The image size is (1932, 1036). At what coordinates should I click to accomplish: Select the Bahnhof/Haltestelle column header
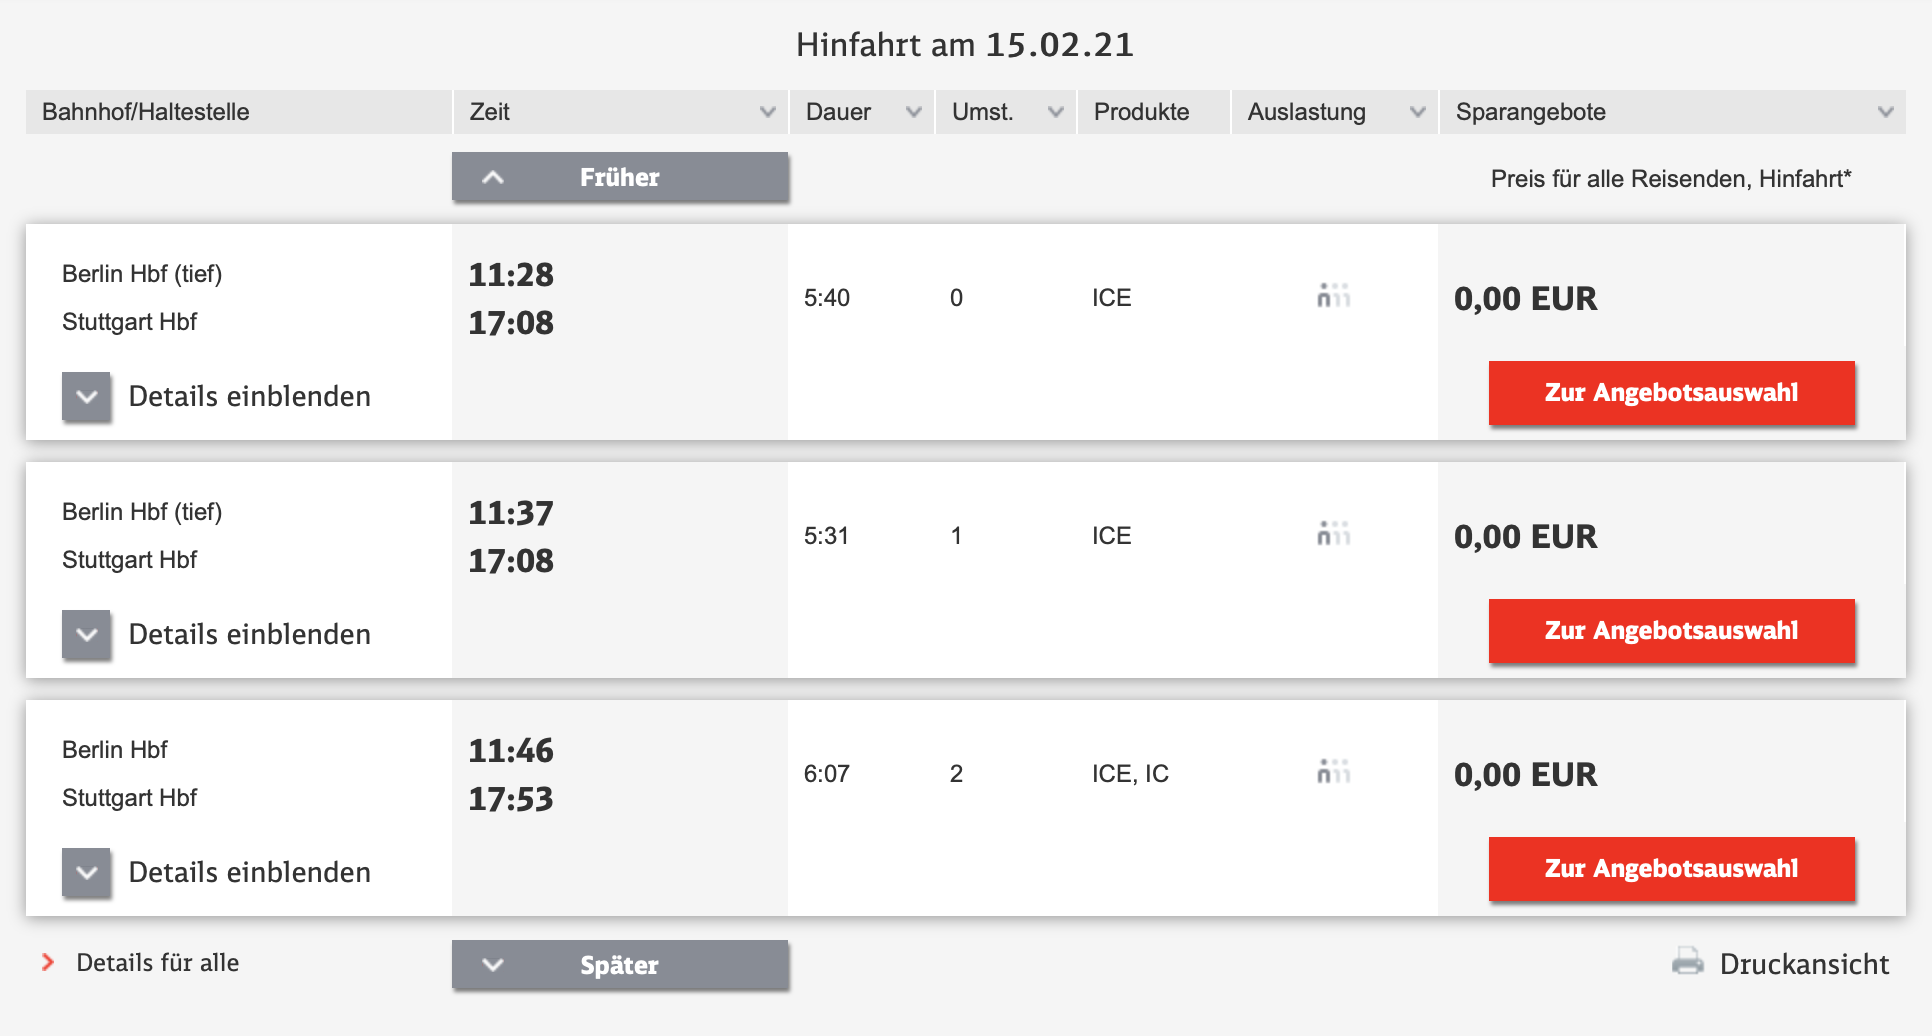(145, 112)
